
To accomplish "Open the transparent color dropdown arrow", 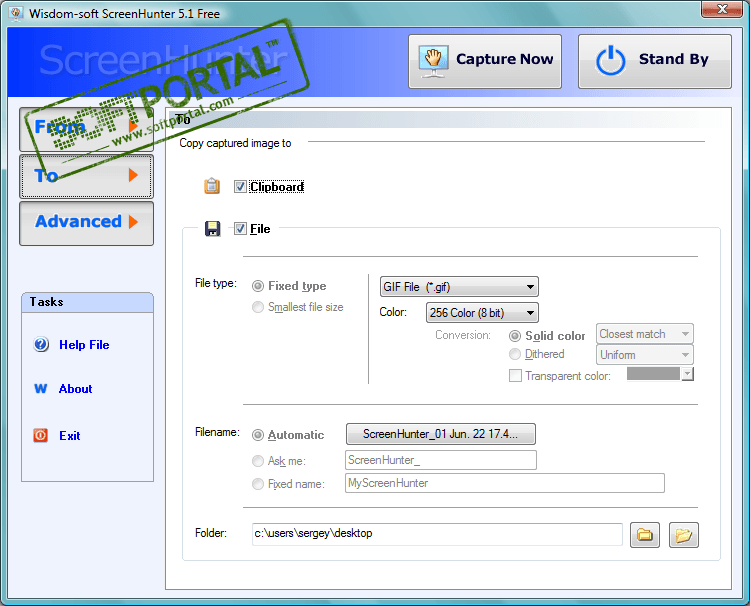I will click(687, 374).
